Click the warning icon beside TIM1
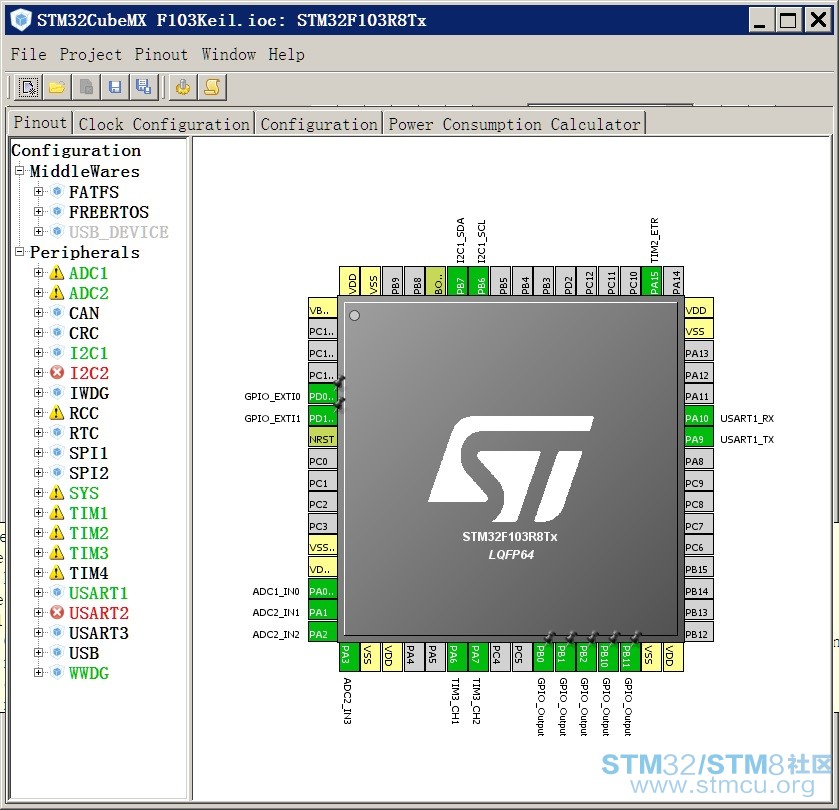 coord(57,513)
